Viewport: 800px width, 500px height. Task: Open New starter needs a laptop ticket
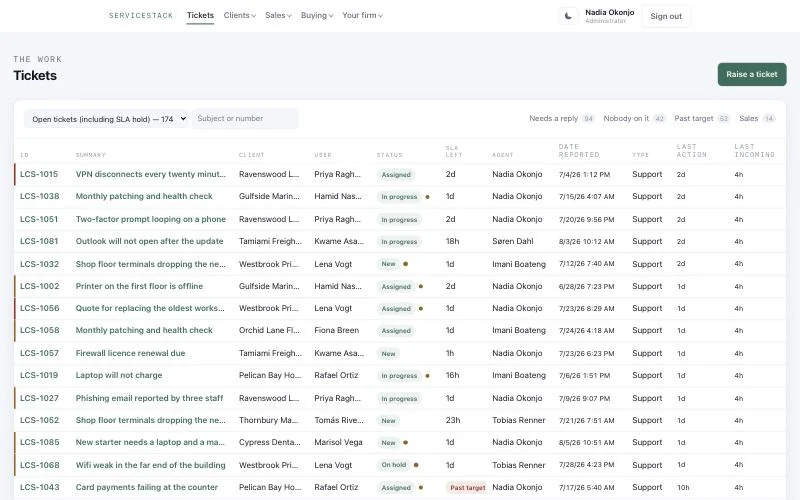[150, 442]
